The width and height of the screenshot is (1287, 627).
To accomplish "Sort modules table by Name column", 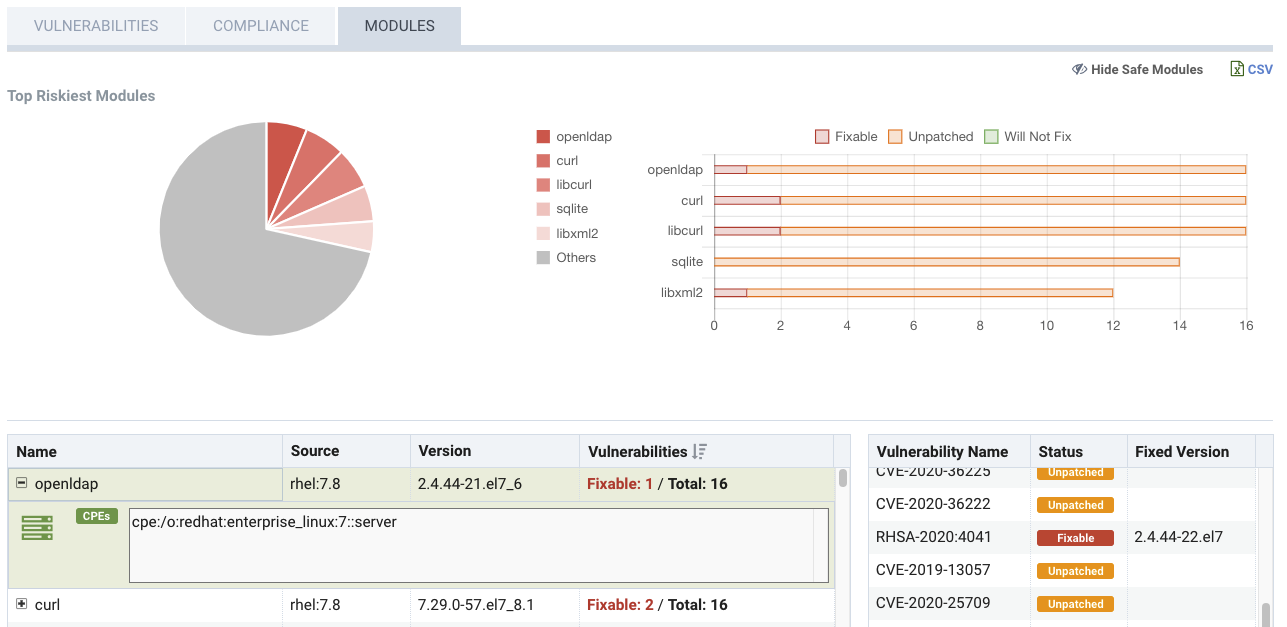I will (x=37, y=452).
